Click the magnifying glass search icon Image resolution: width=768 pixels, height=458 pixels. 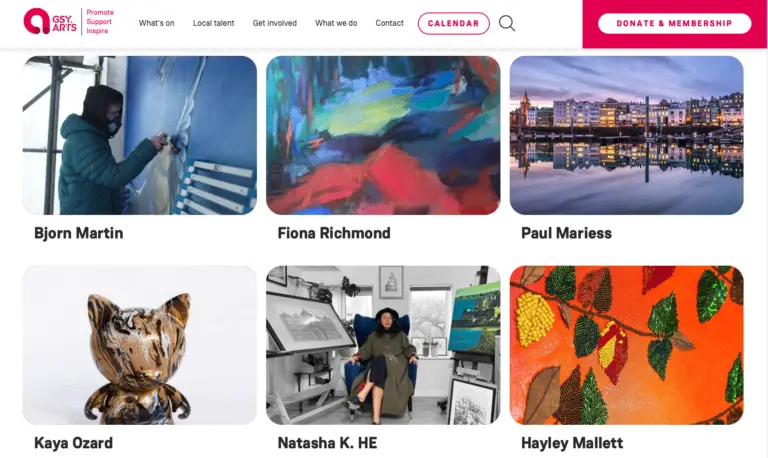pyautogui.click(x=507, y=23)
